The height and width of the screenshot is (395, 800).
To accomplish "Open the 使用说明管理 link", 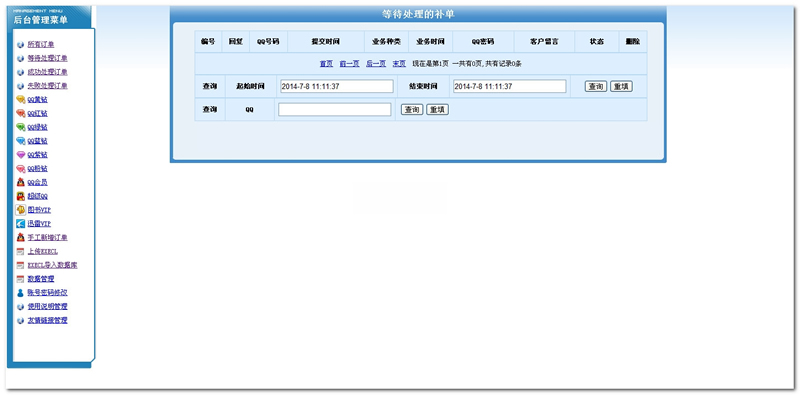I will click(x=47, y=306).
